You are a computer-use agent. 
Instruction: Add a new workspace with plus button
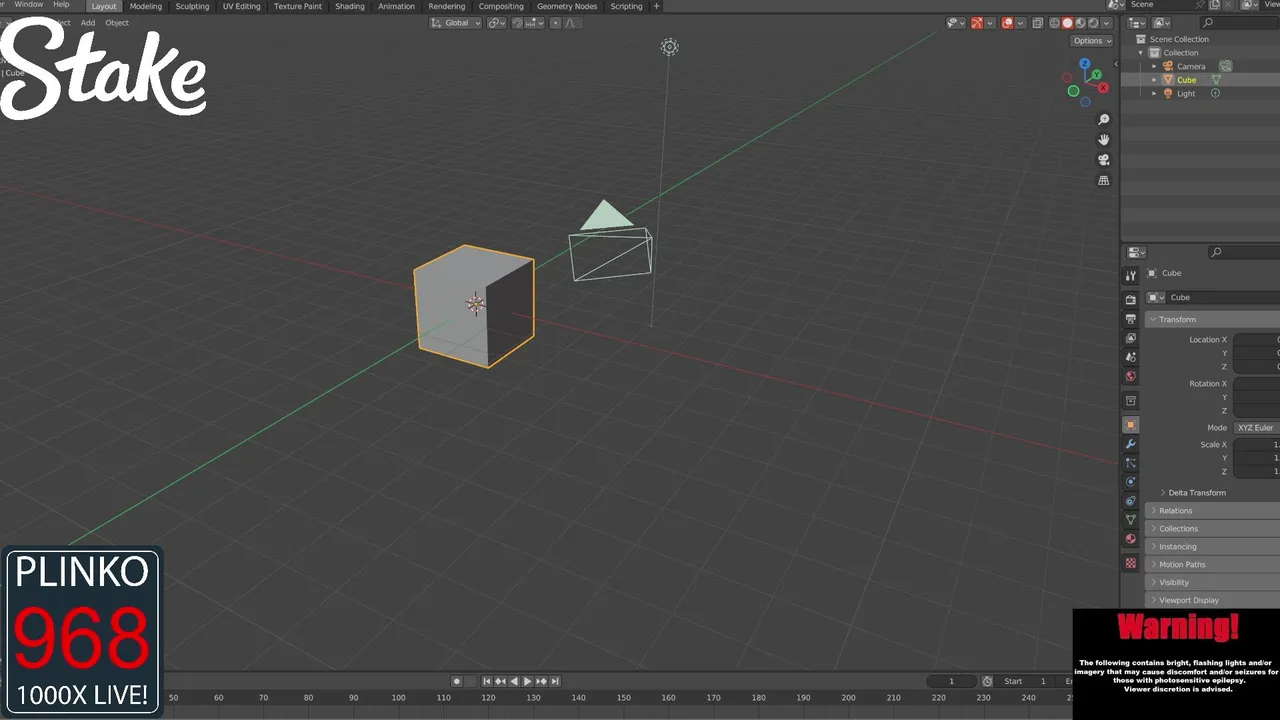click(657, 6)
